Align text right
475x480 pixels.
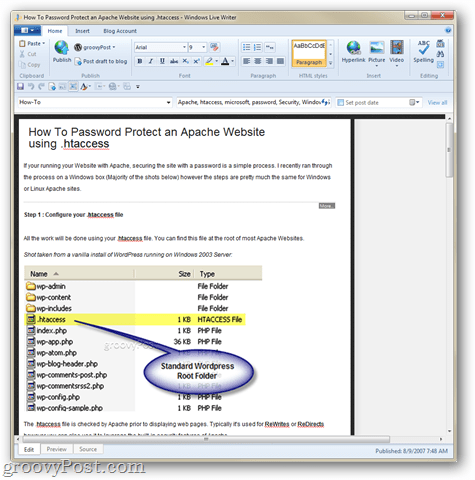(x=269, y=61)
